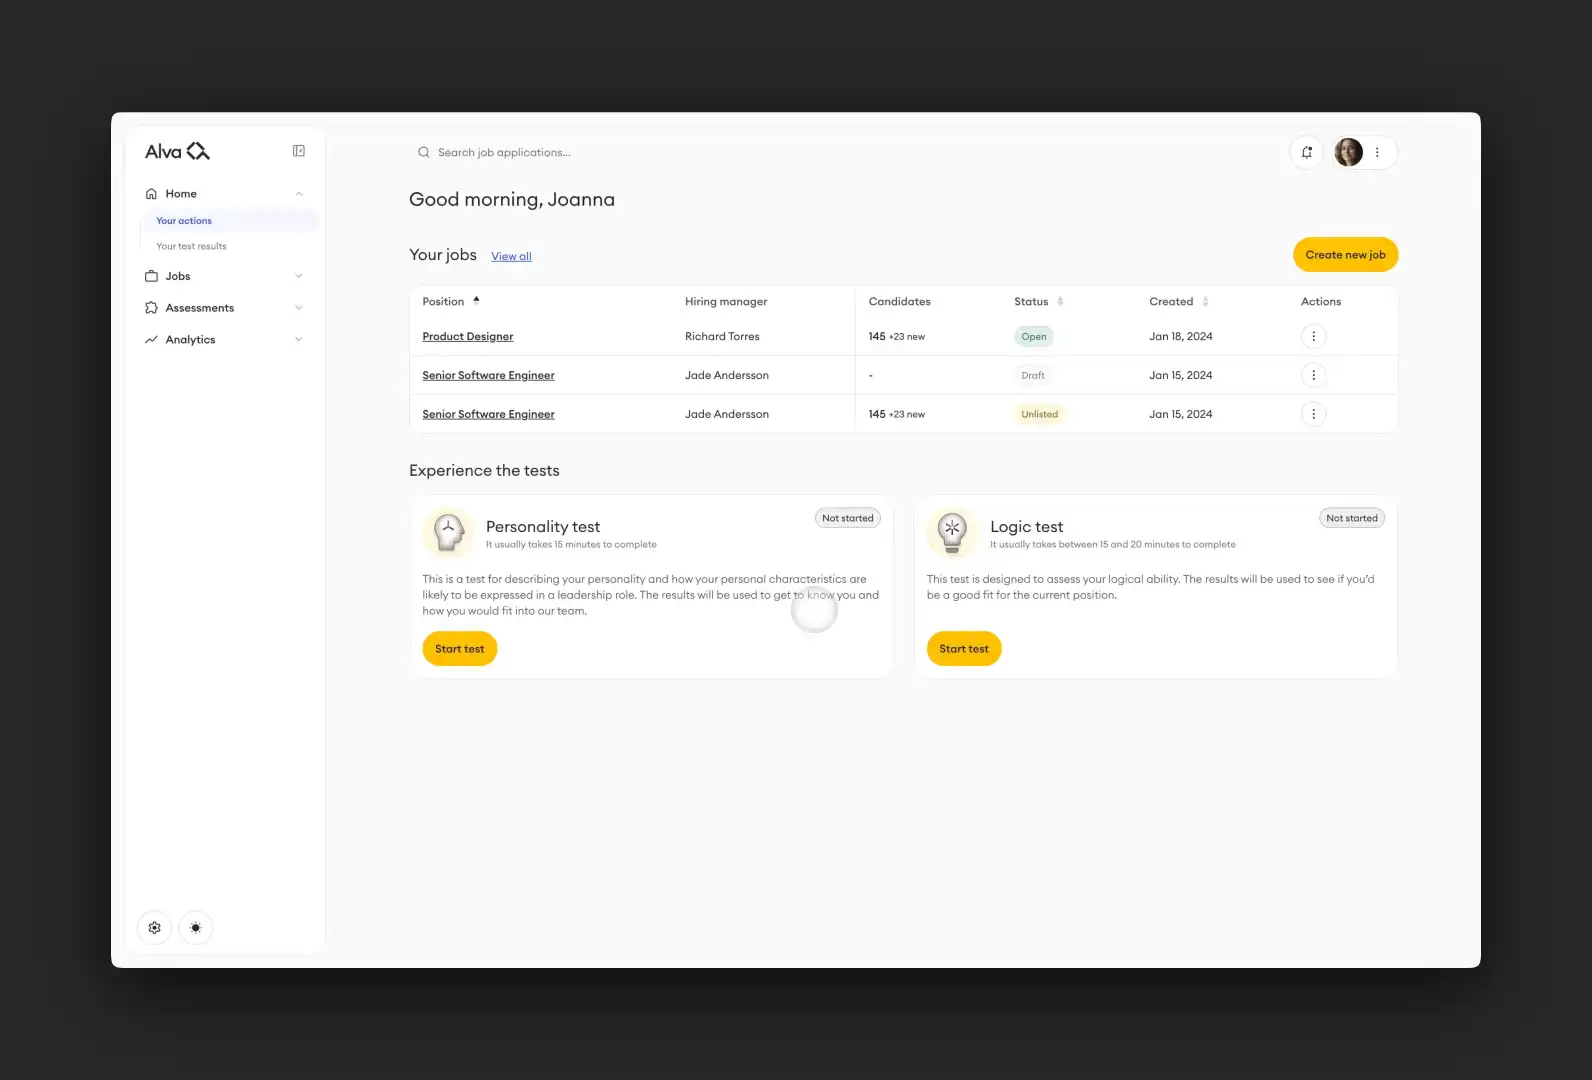Expand the Assessments menu section
The height and width of the screenshot is (1080, 1592).
tap(298, 308)
